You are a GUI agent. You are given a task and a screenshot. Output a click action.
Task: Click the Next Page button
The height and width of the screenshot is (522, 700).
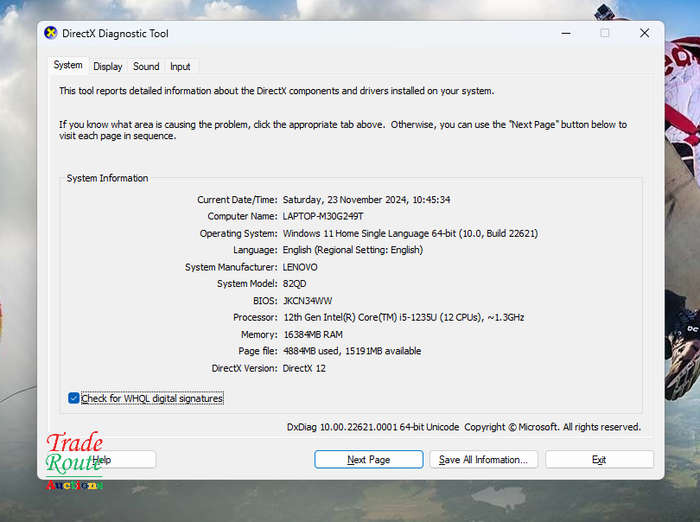pyautogui.click(x=368, y=459)
